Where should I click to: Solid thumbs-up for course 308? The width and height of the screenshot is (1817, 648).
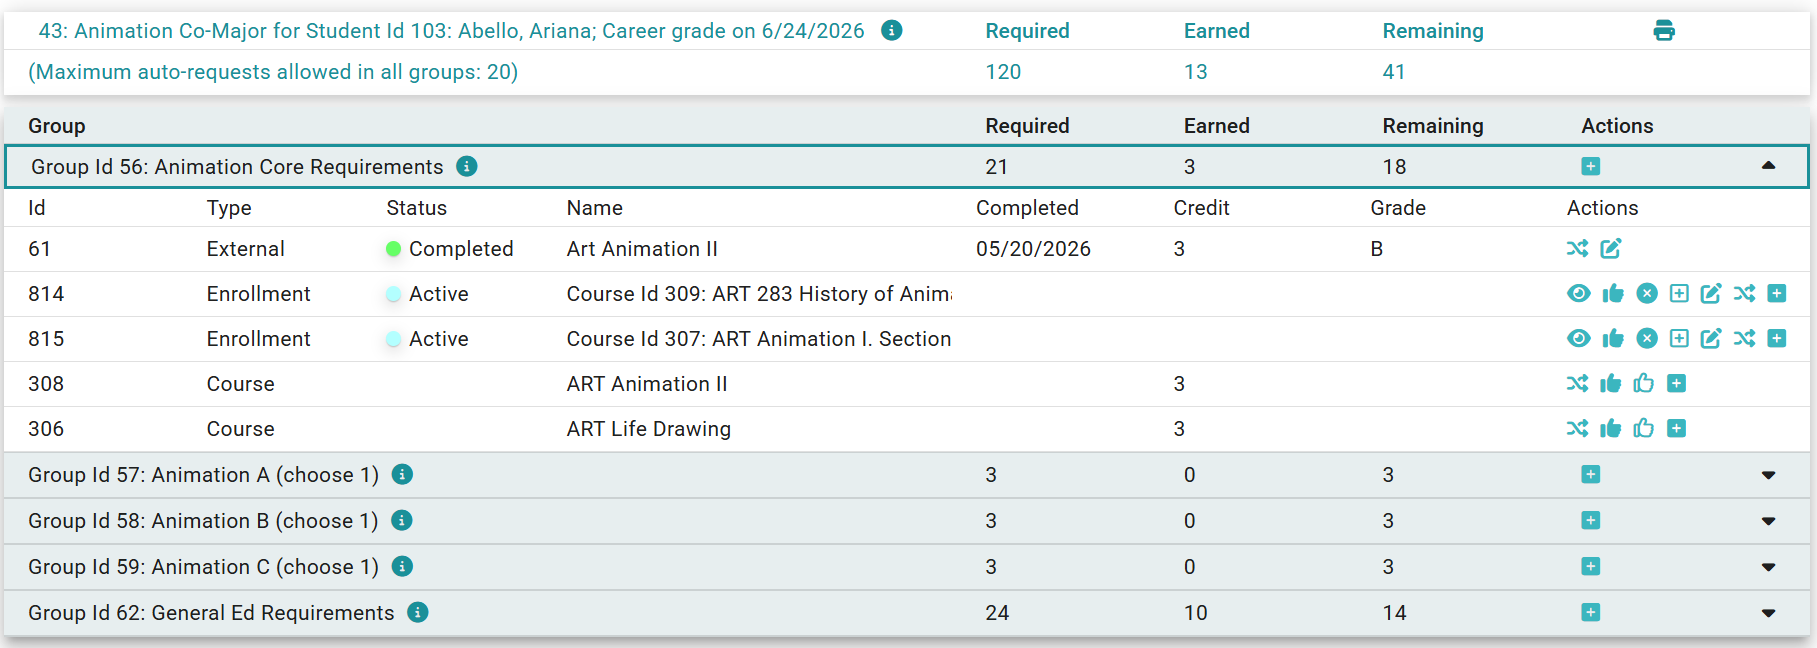[x=1611, y=383]
